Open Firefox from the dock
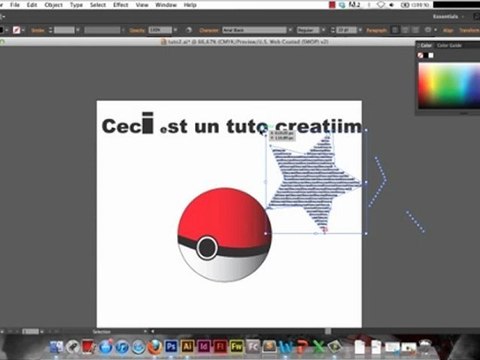The height and width of the screenshot is (360, 480). 155,347
